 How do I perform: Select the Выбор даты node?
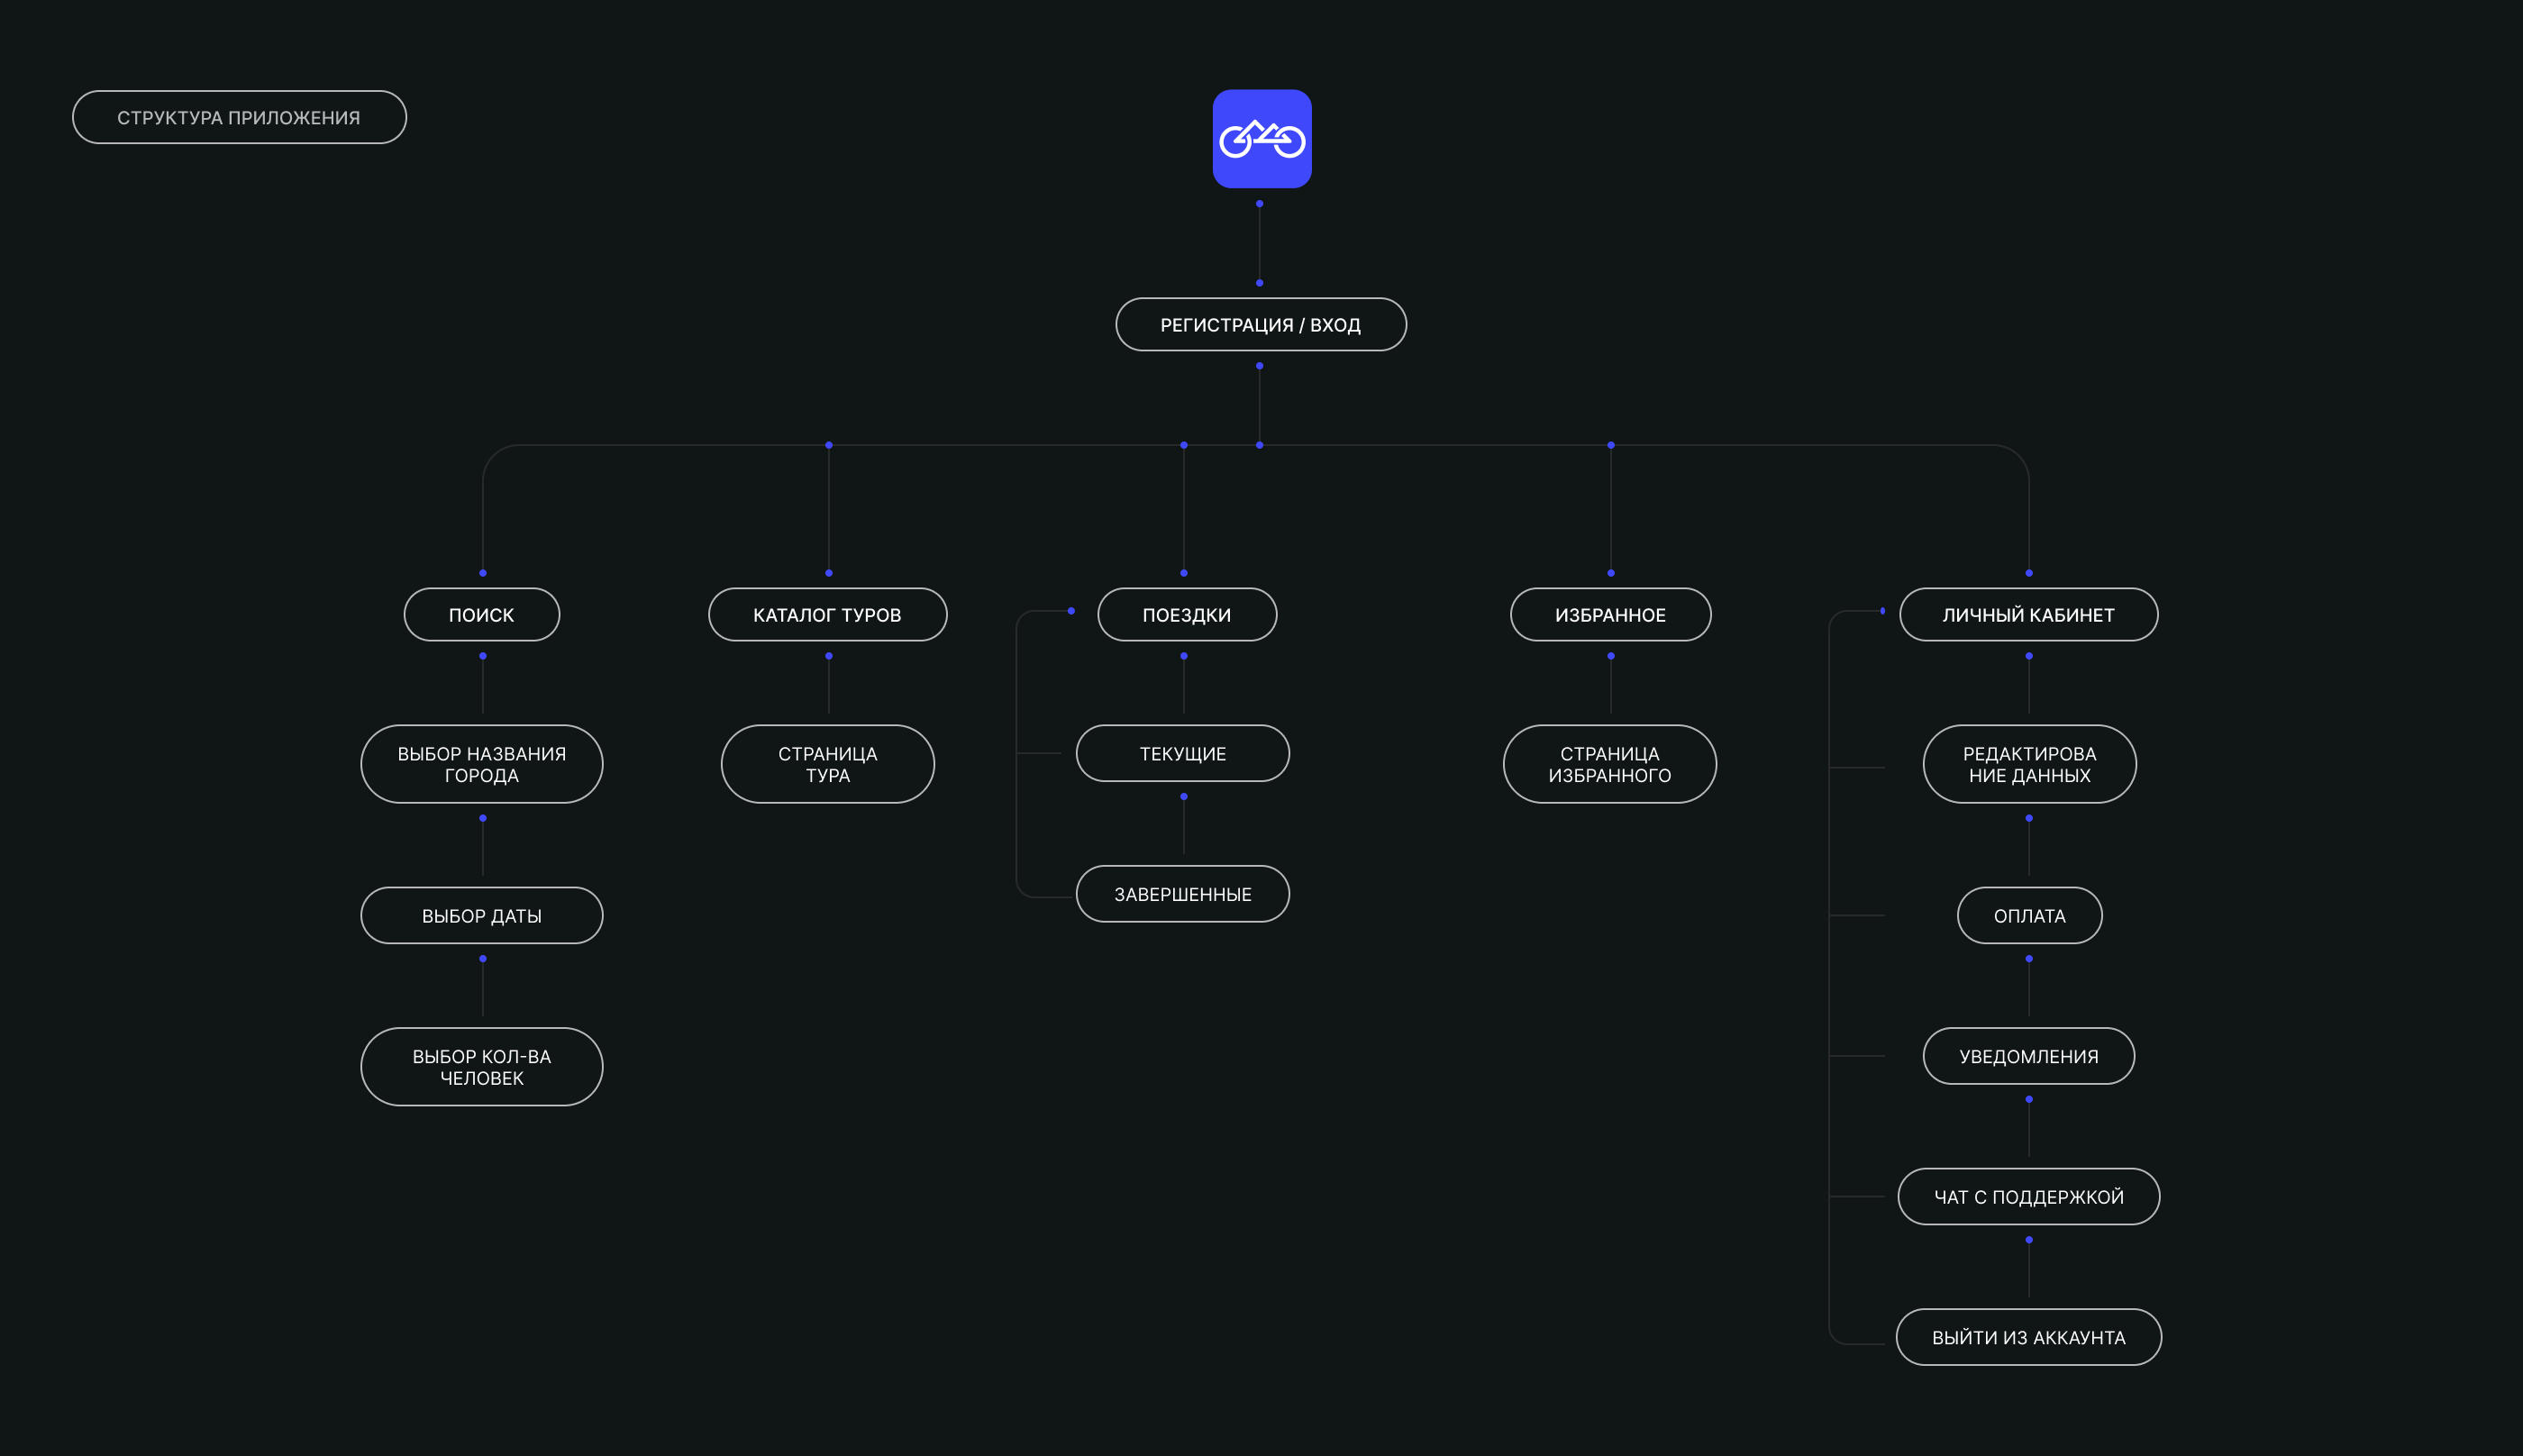(481, 916)
